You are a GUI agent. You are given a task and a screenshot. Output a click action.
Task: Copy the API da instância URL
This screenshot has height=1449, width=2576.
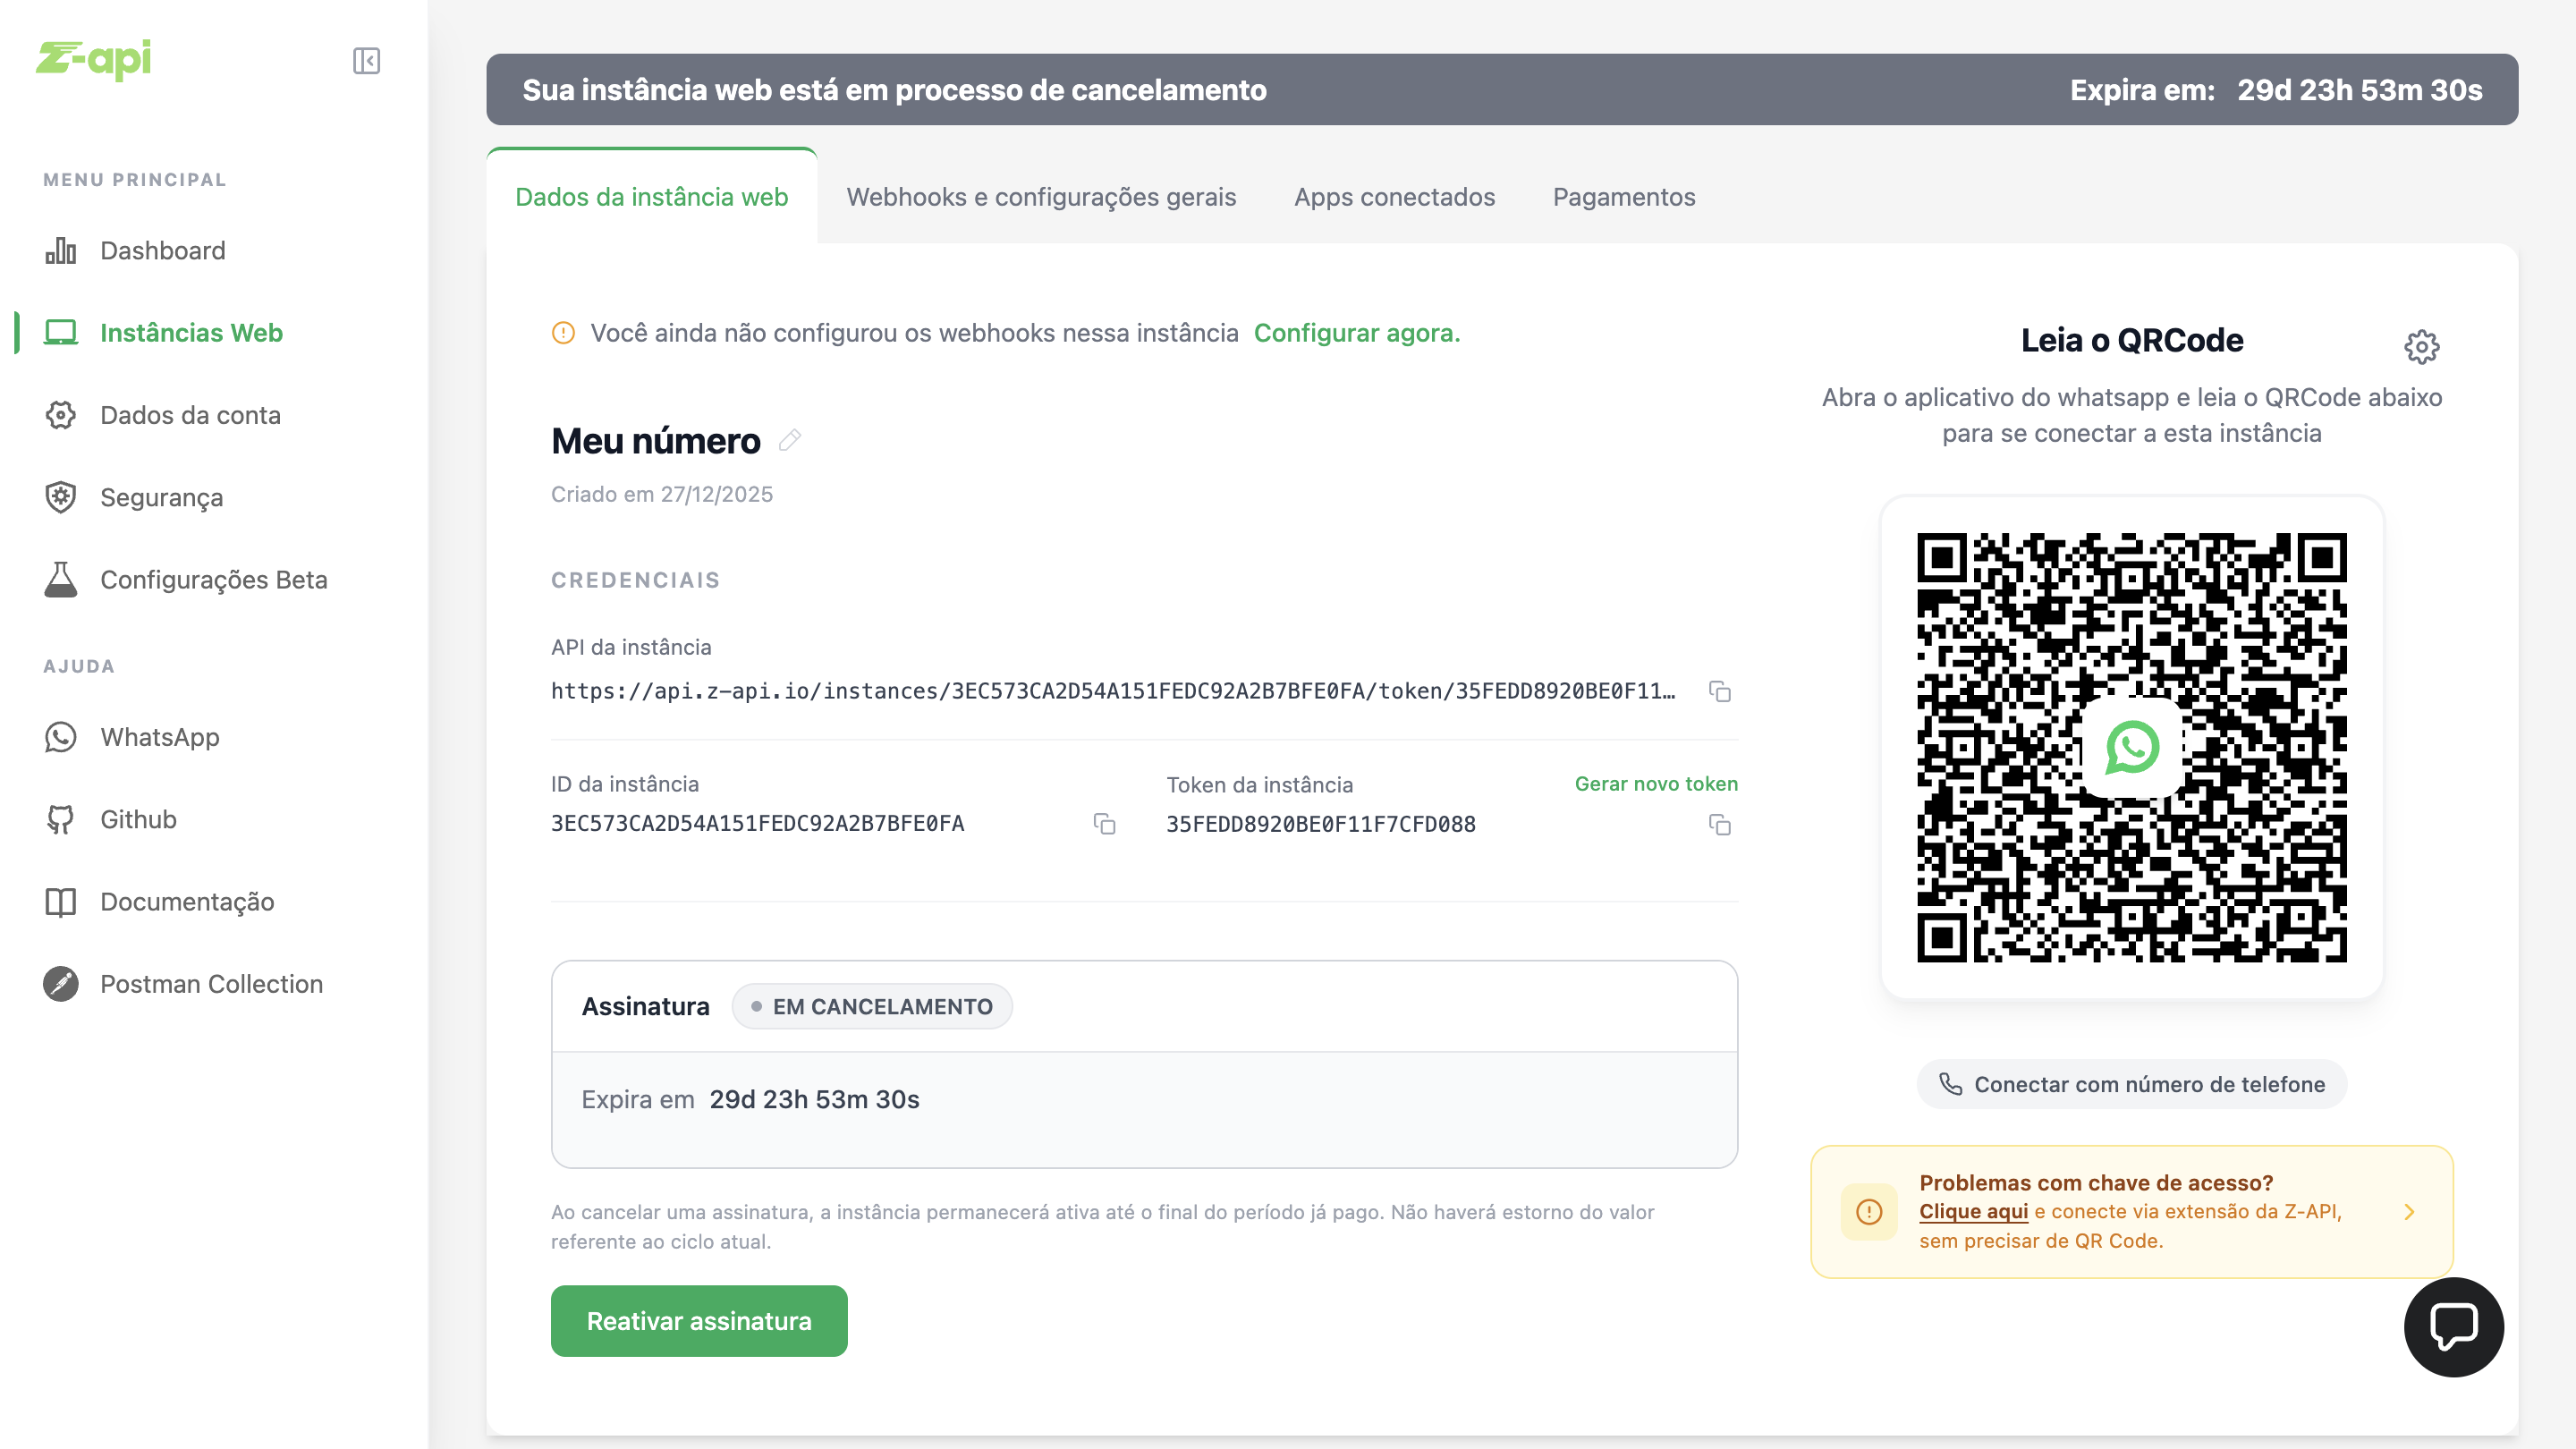1719,691
